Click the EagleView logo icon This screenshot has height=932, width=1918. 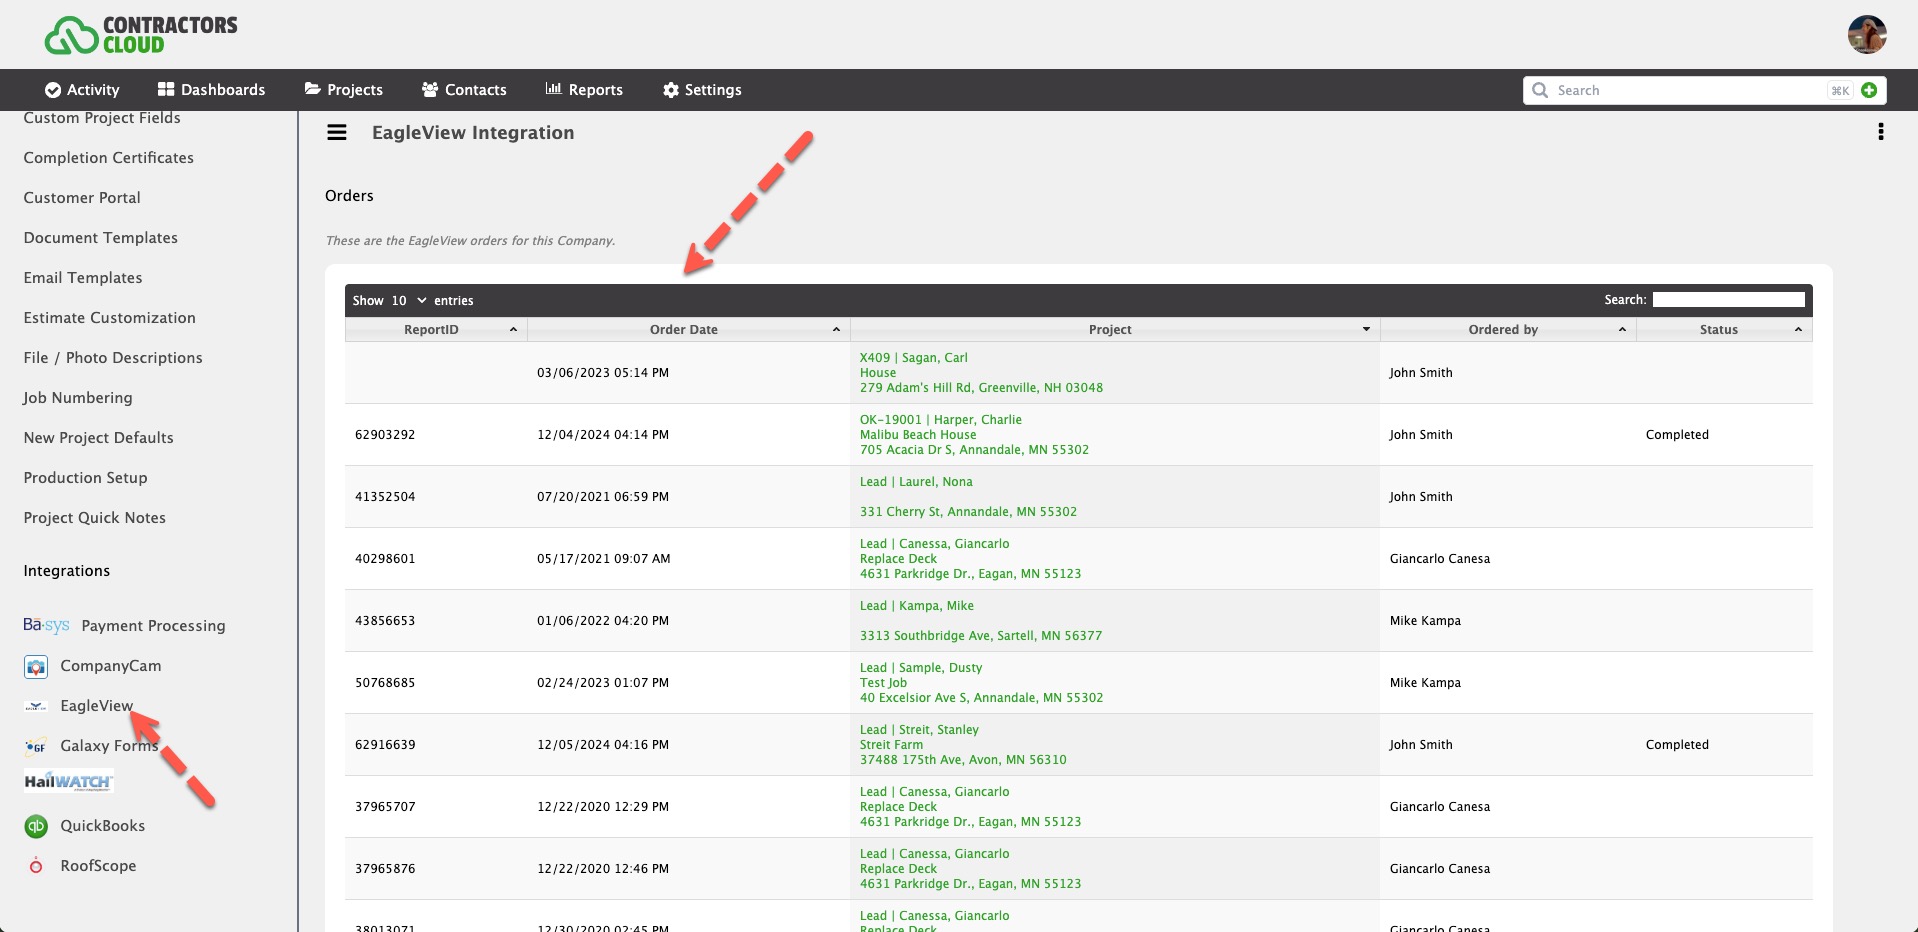[36, 706]
